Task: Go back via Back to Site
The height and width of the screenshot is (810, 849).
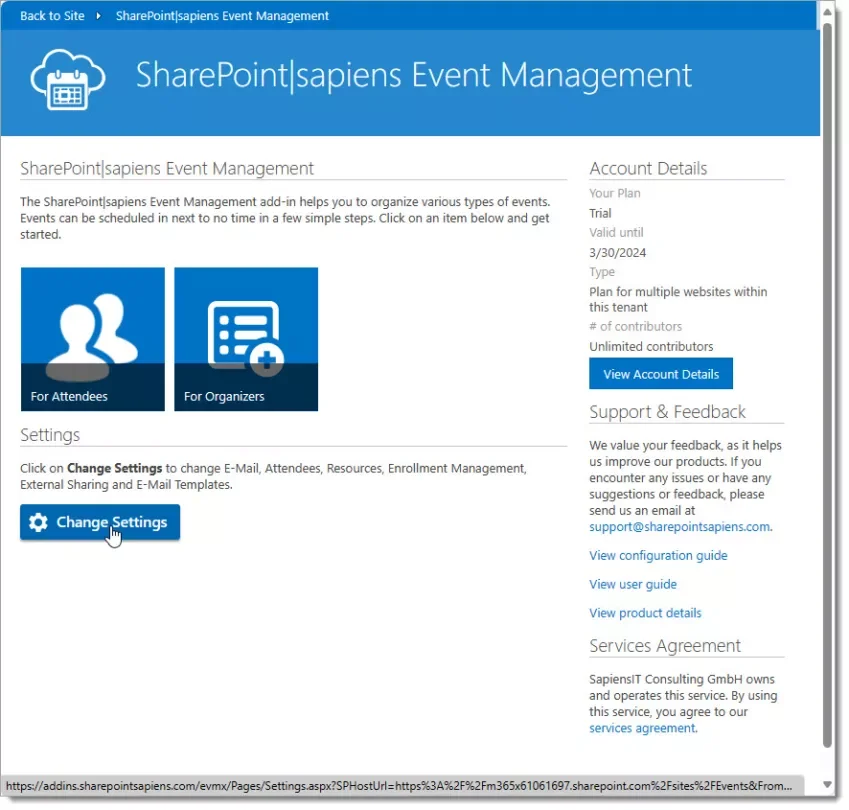Action: click(53, 16)
